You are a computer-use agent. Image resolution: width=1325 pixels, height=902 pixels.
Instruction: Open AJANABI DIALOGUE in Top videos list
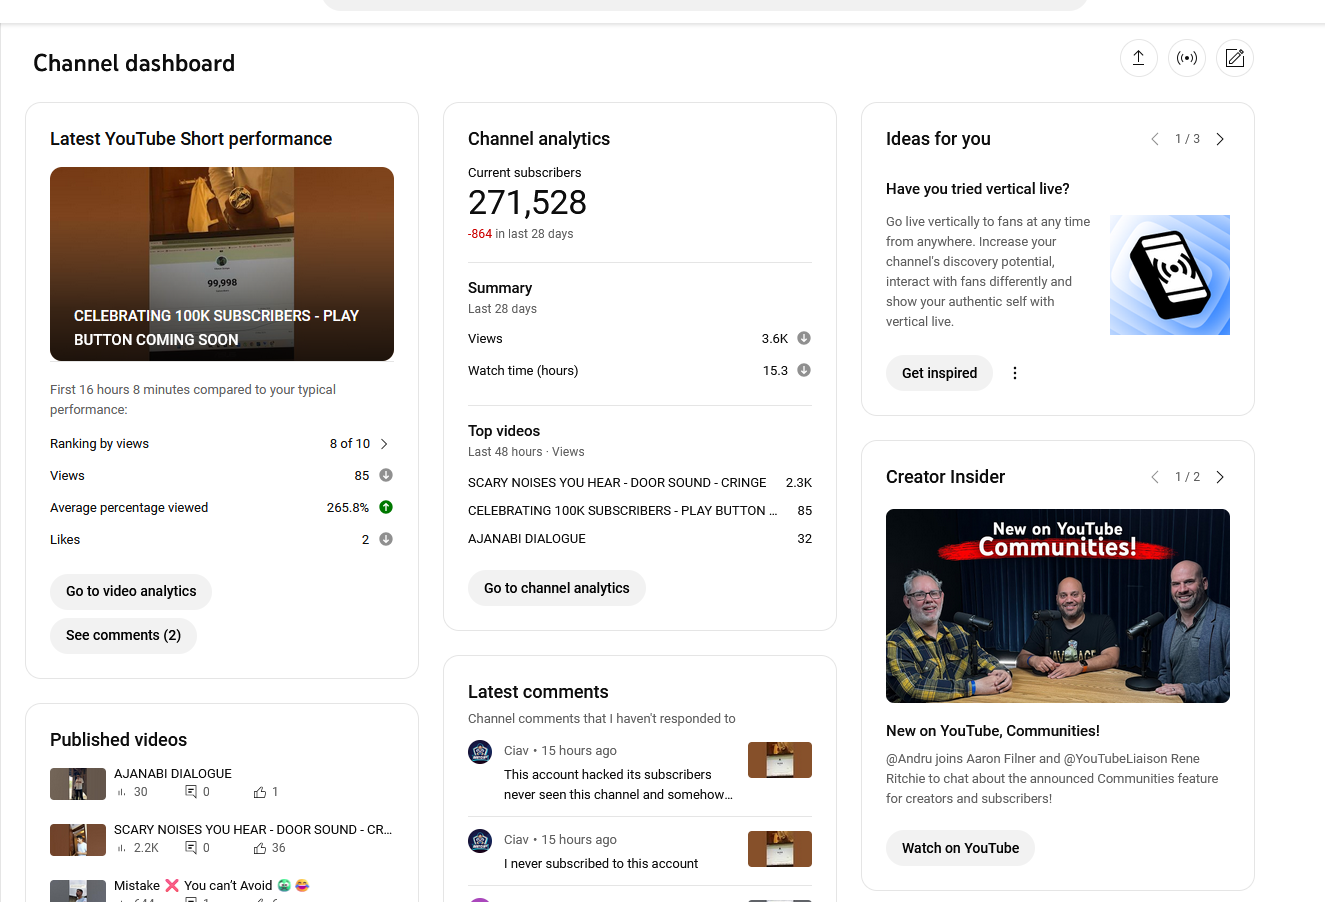coord(527,539)
